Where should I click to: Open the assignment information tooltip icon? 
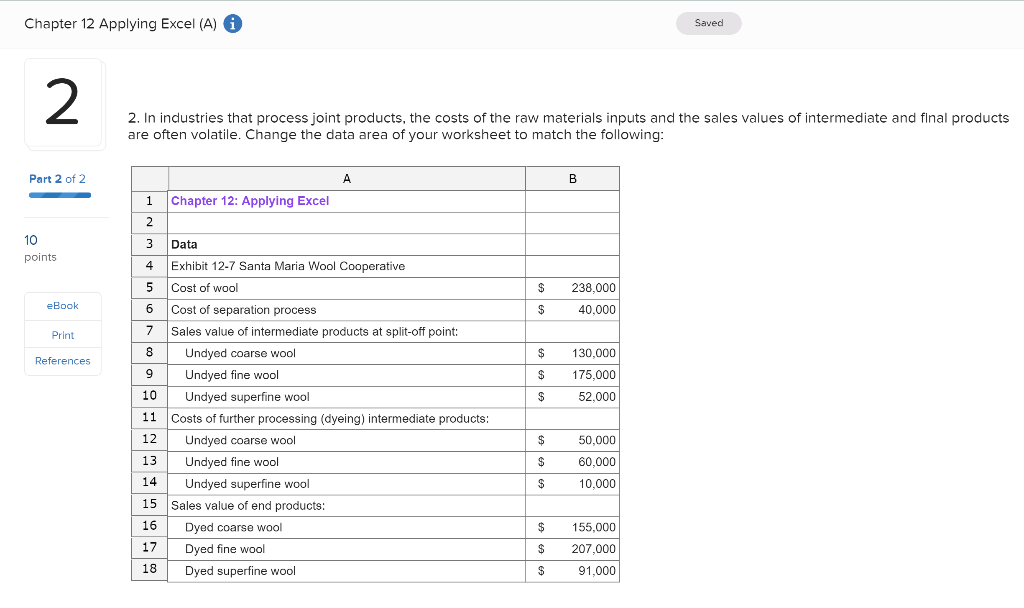(x=232, y=24)
